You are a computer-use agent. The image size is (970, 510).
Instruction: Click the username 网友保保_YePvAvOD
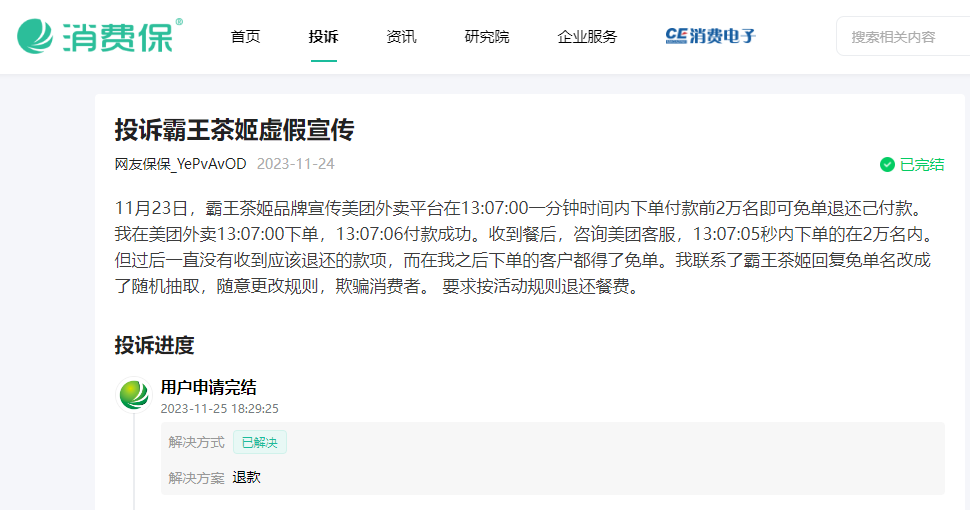point(181,164)
